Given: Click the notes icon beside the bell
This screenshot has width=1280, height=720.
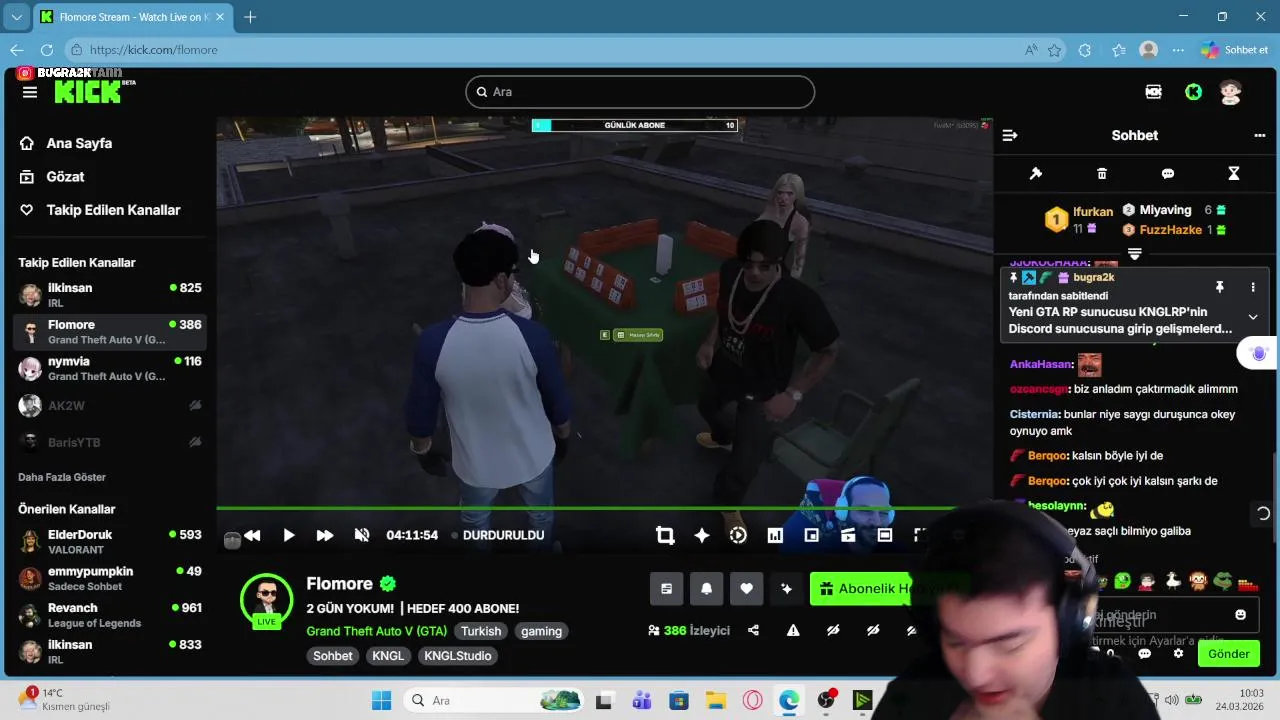Looking at the screenshot, I should (667, 589).
